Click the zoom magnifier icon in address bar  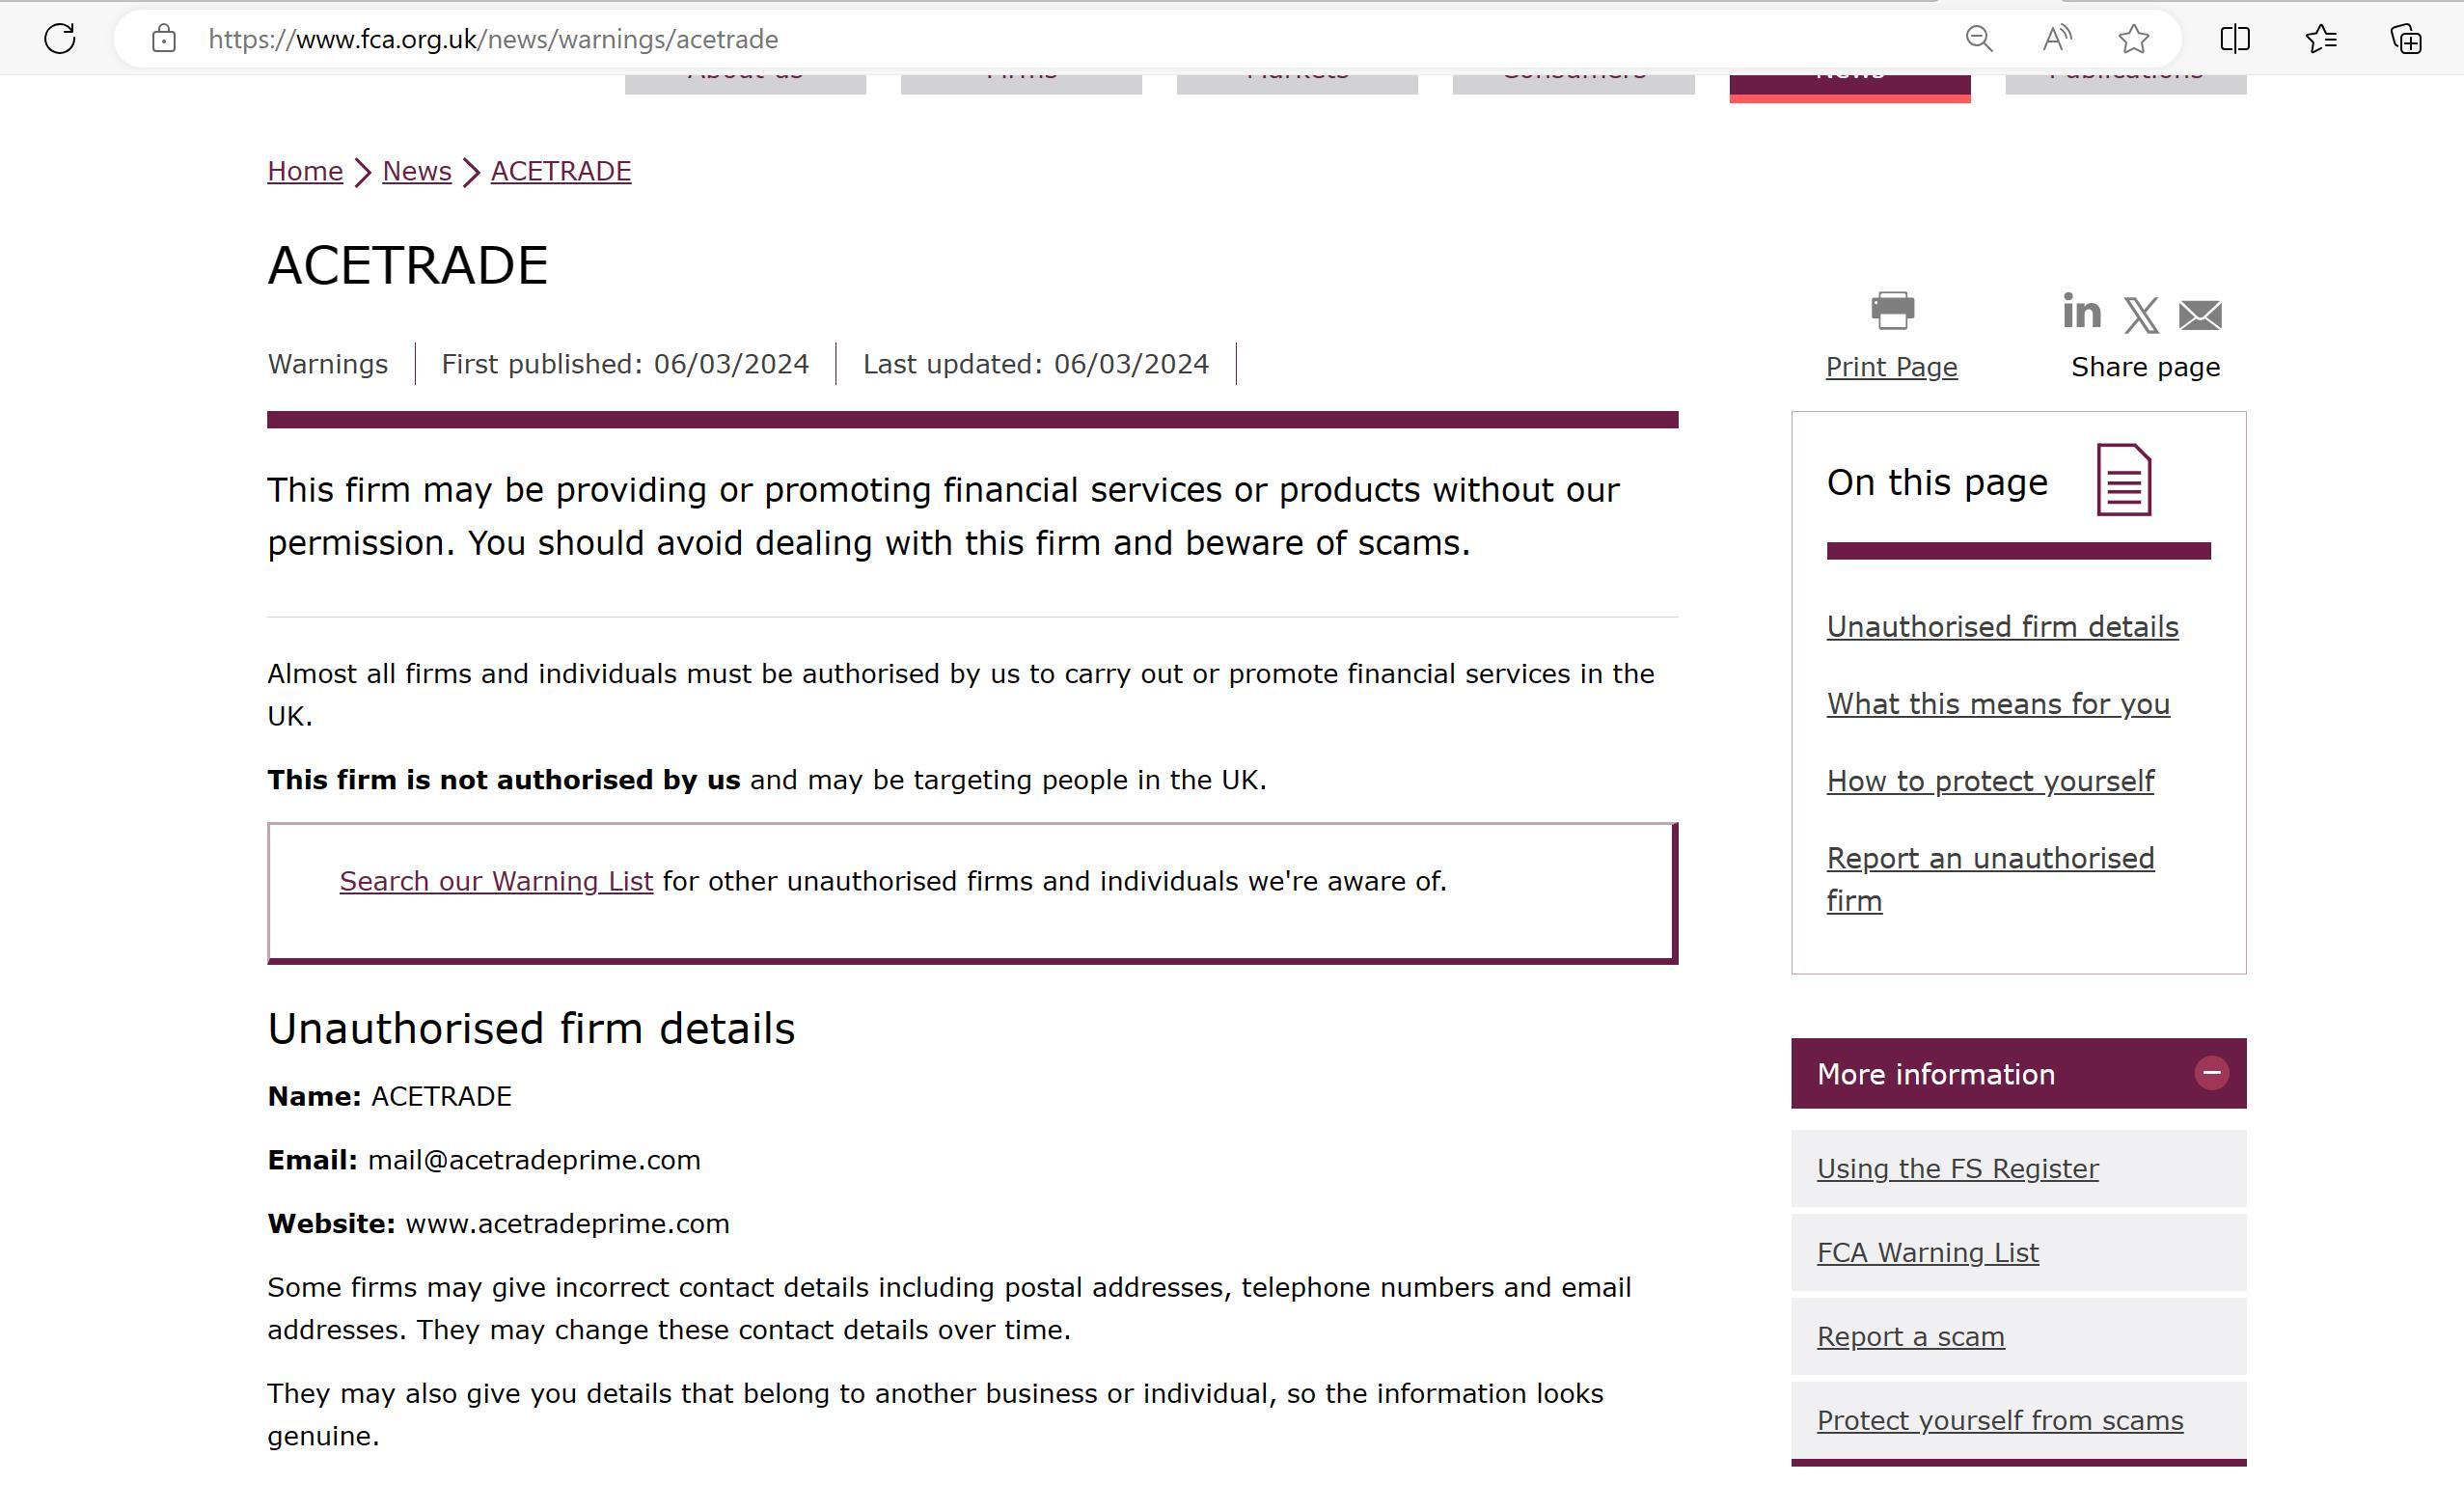(1979, 39)
